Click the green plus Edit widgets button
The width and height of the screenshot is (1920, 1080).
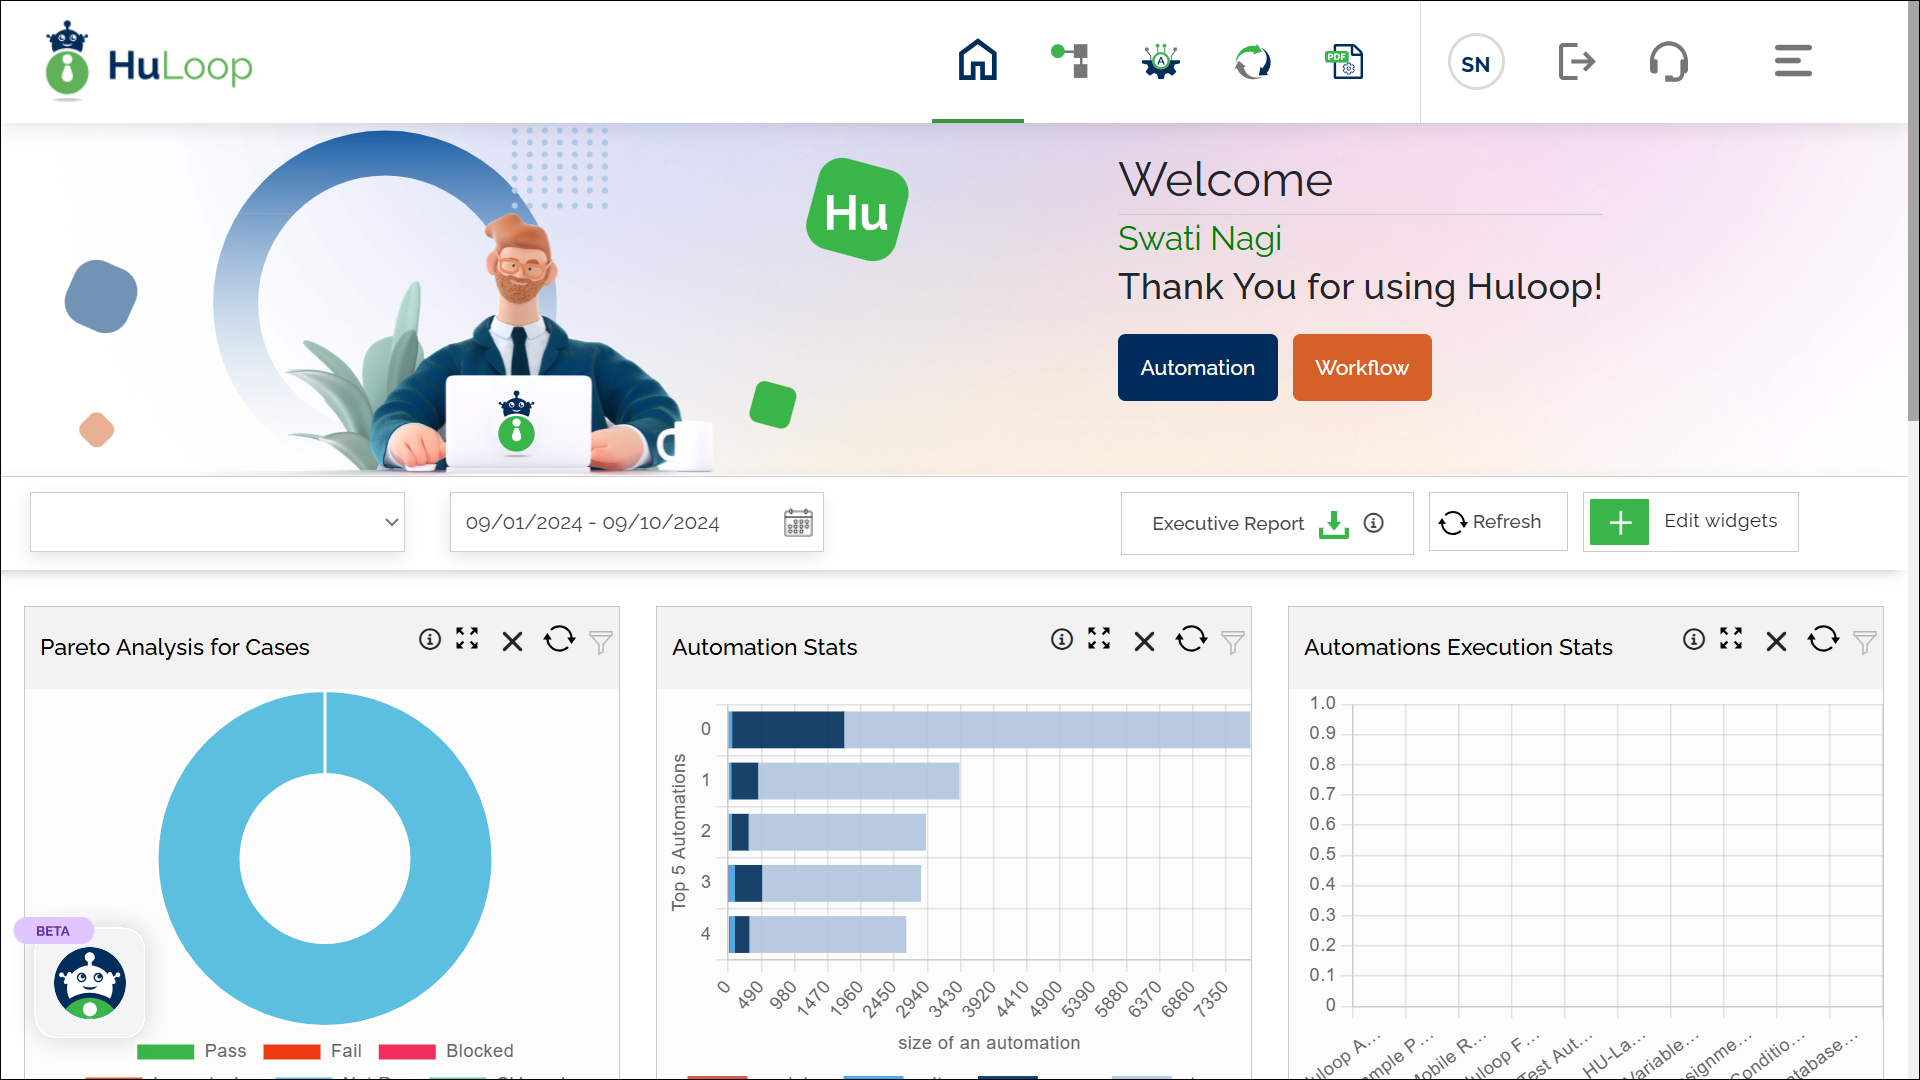pos(1619,521)
